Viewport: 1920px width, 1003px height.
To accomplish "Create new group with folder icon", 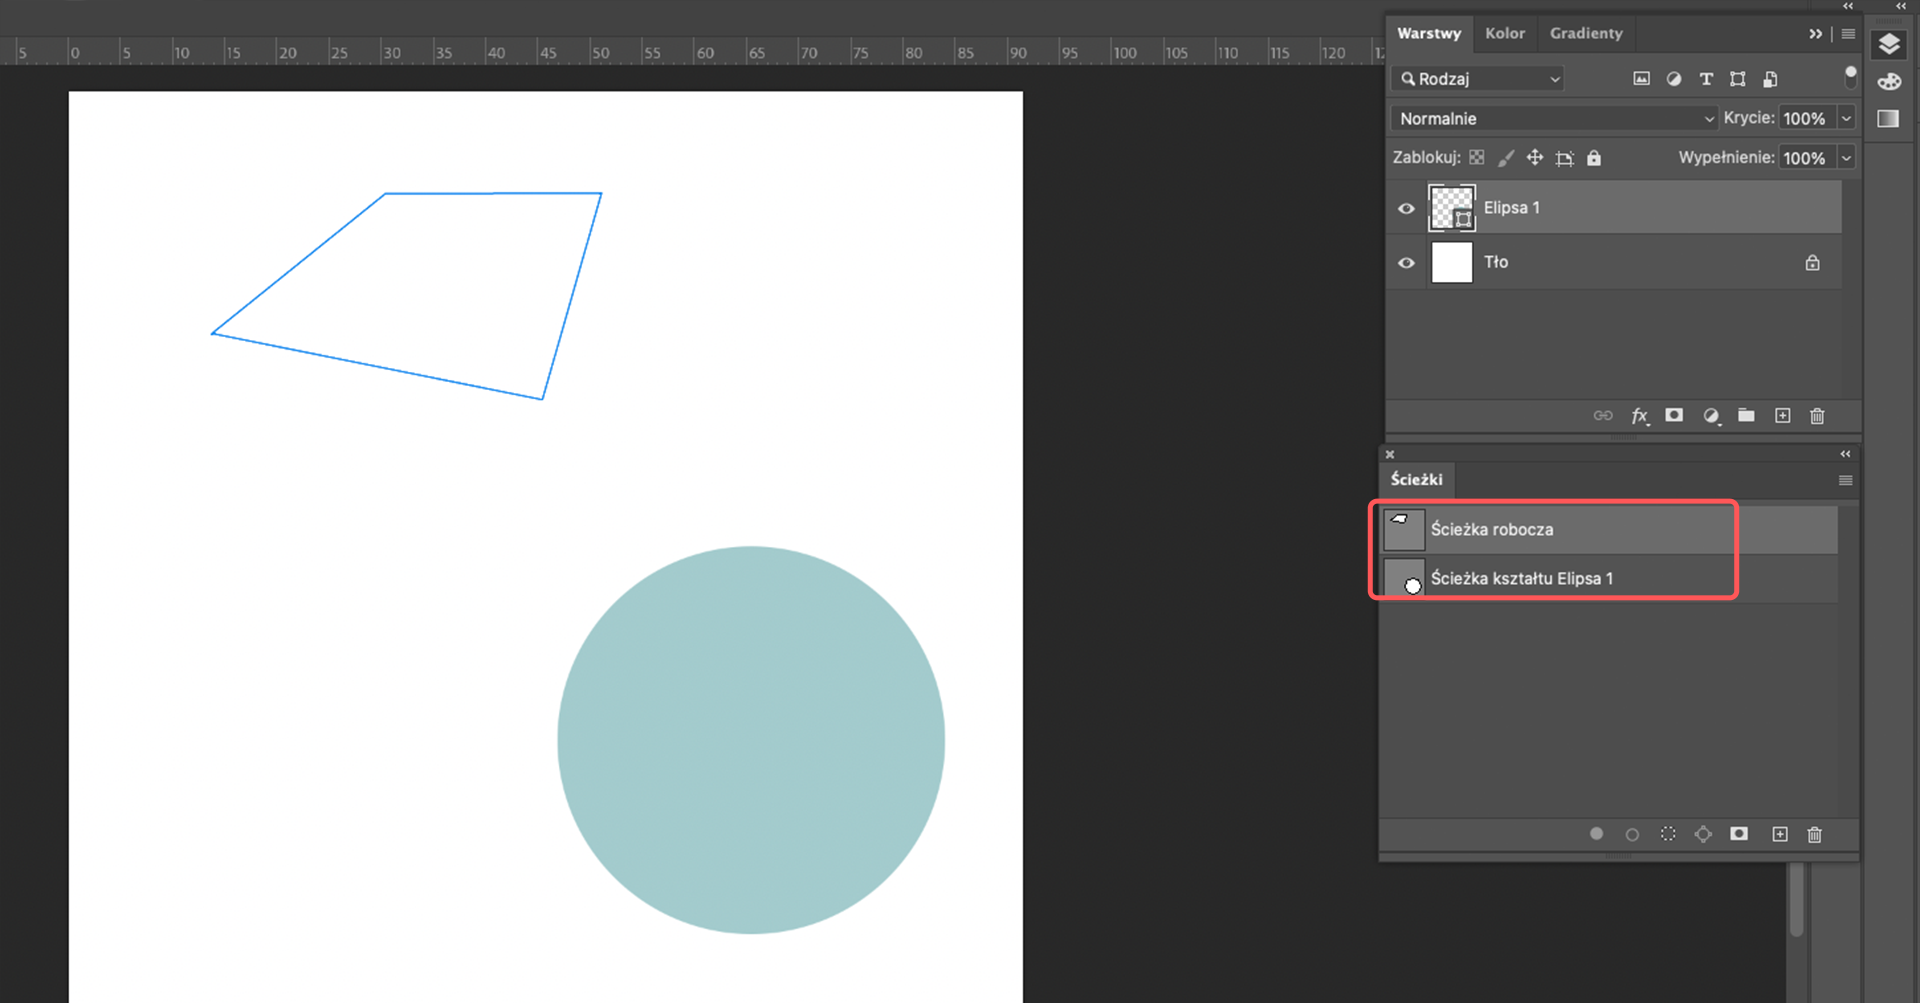I will click(x=1746, y=415).
